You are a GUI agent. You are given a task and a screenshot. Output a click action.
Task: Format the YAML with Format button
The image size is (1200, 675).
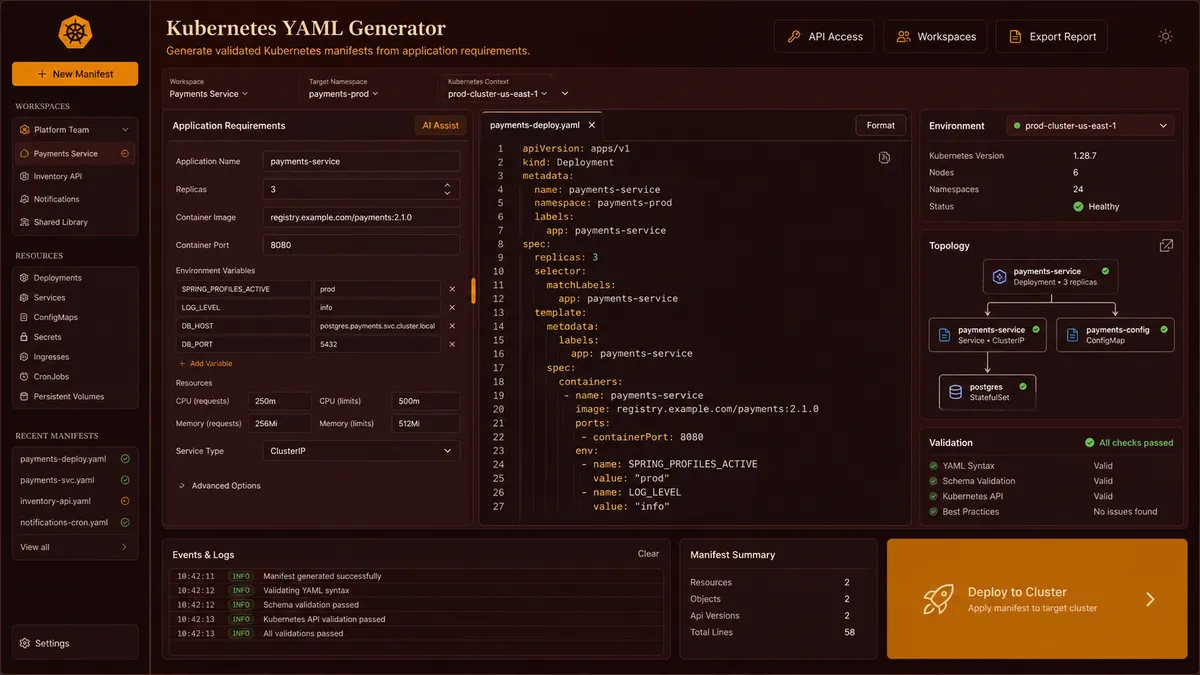(x=881, y=125)
